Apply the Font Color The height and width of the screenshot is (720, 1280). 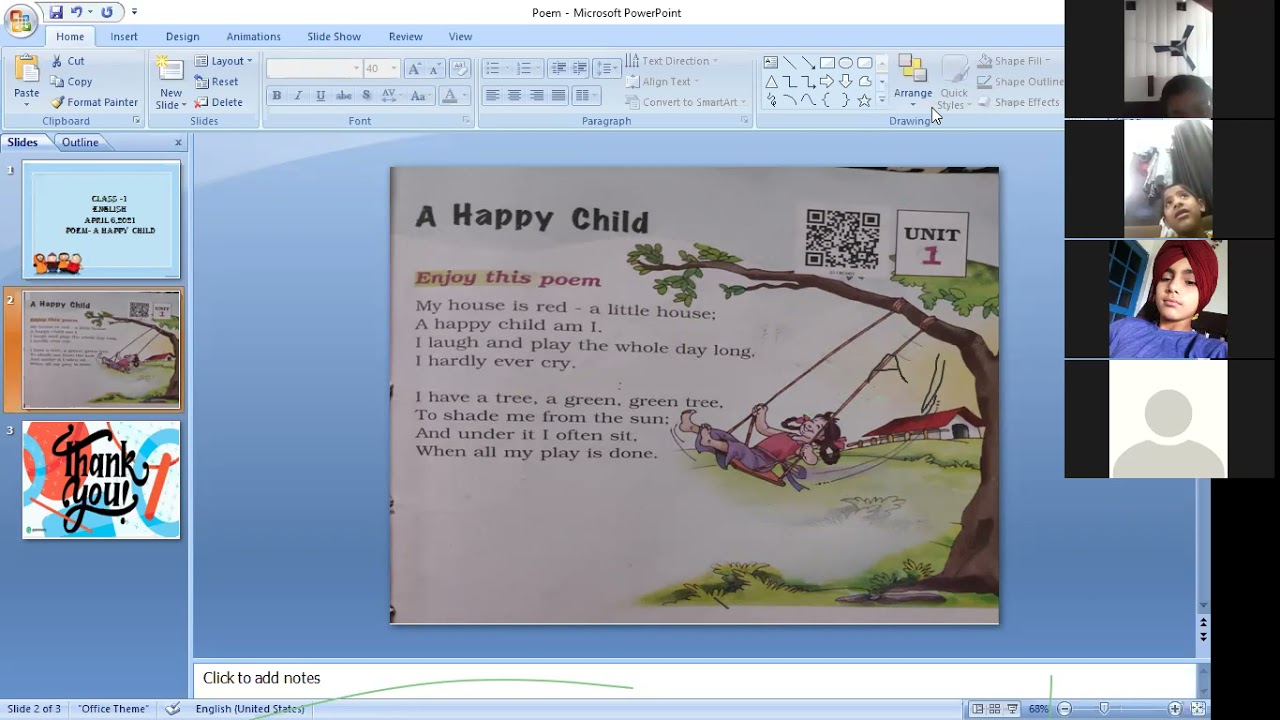point(449,96)
